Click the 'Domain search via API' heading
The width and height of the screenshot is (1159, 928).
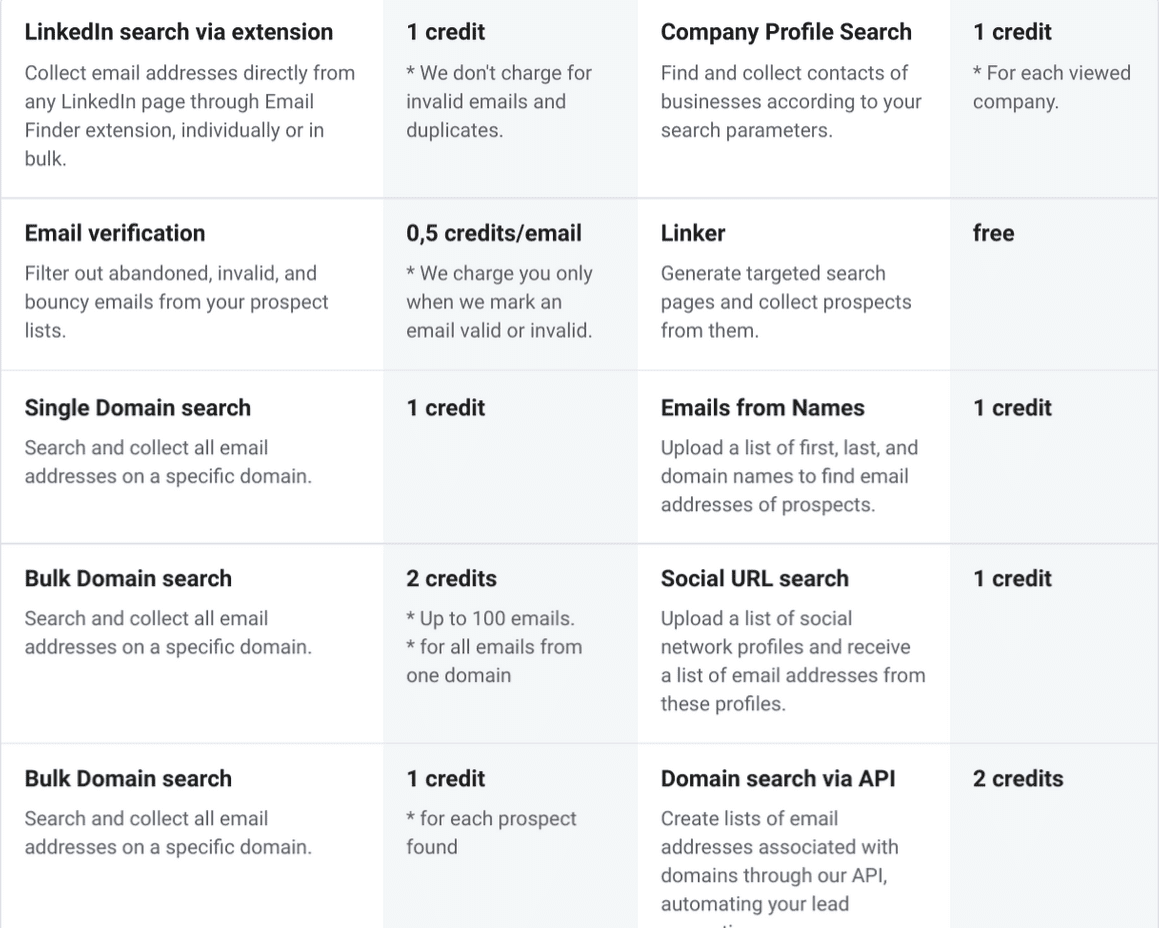click(x=777, y=779)
